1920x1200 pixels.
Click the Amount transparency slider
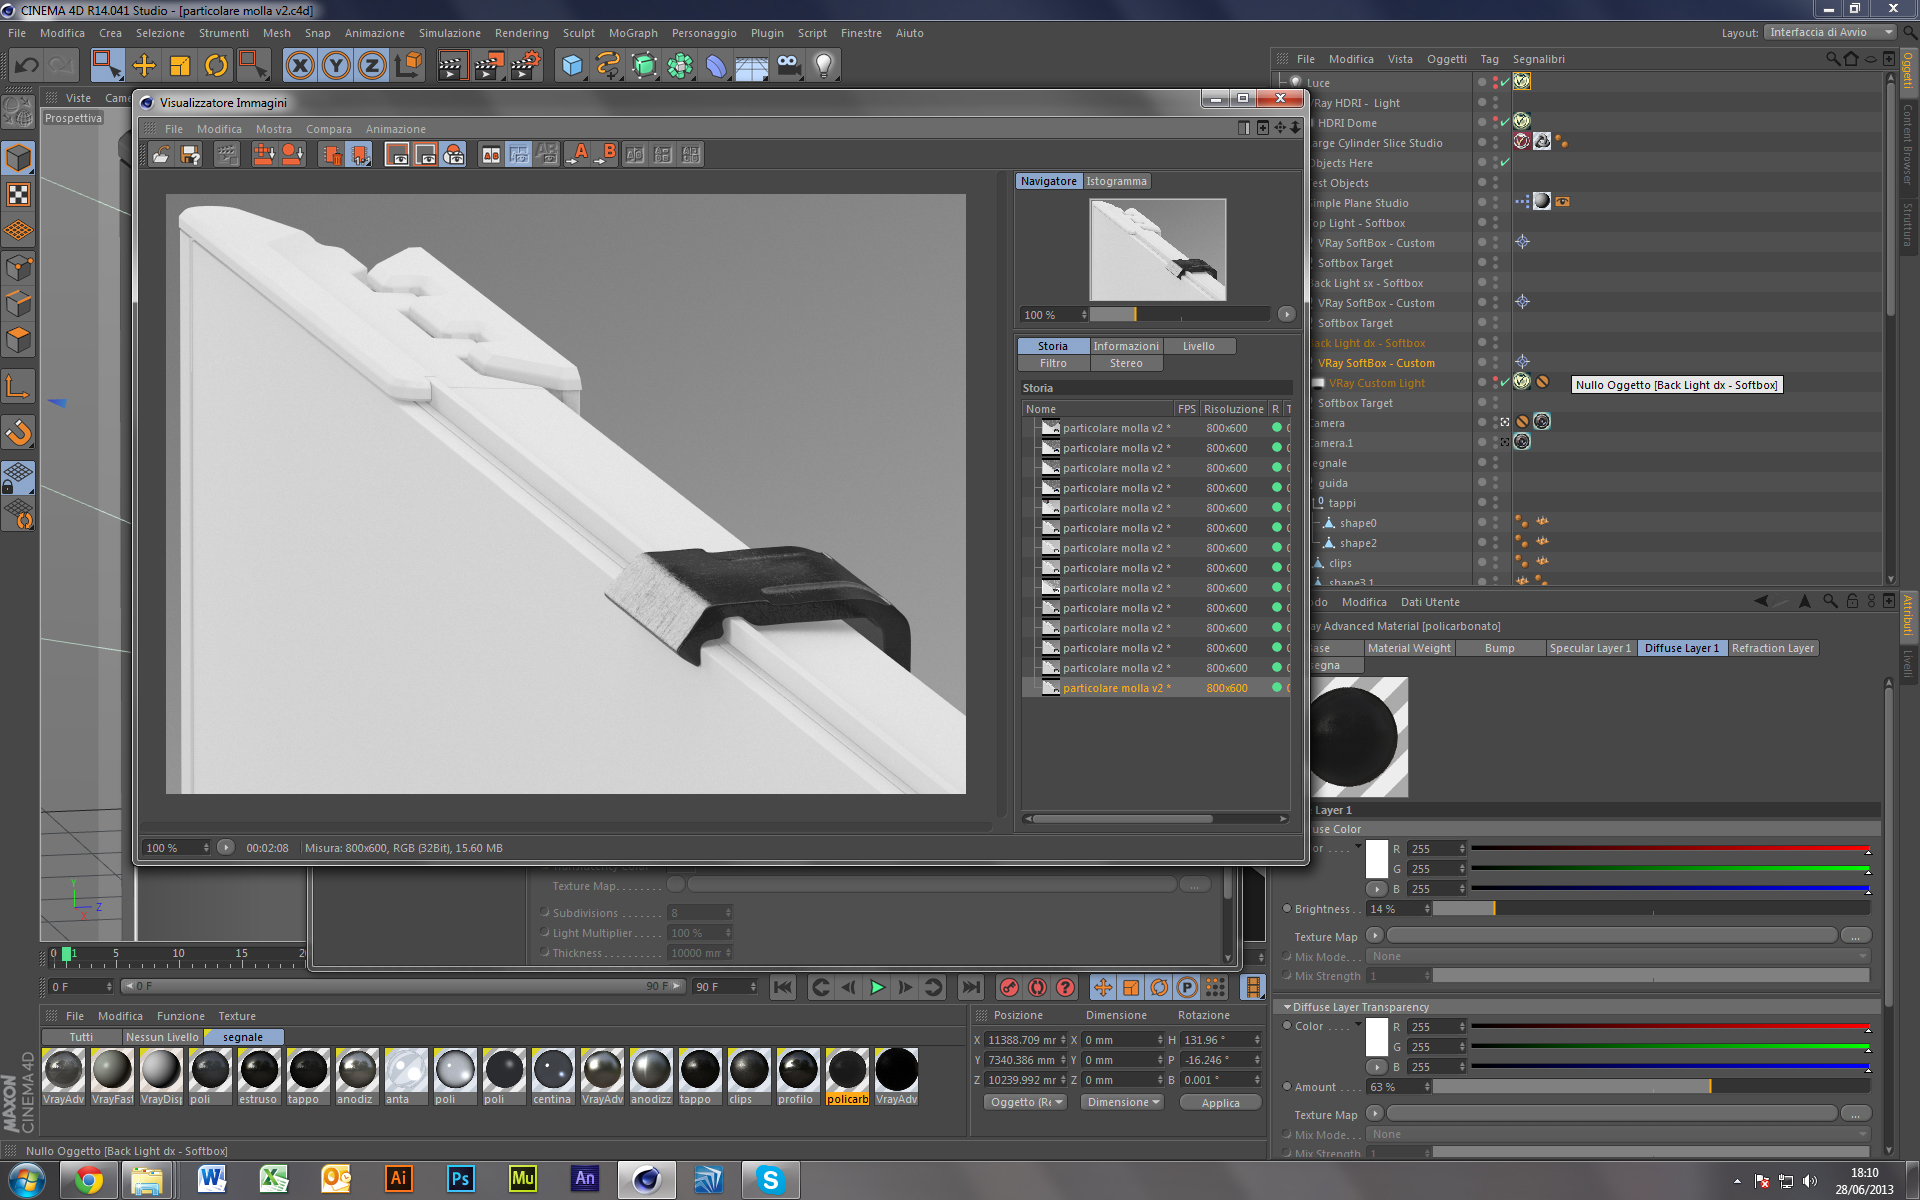(1650, 1087)
